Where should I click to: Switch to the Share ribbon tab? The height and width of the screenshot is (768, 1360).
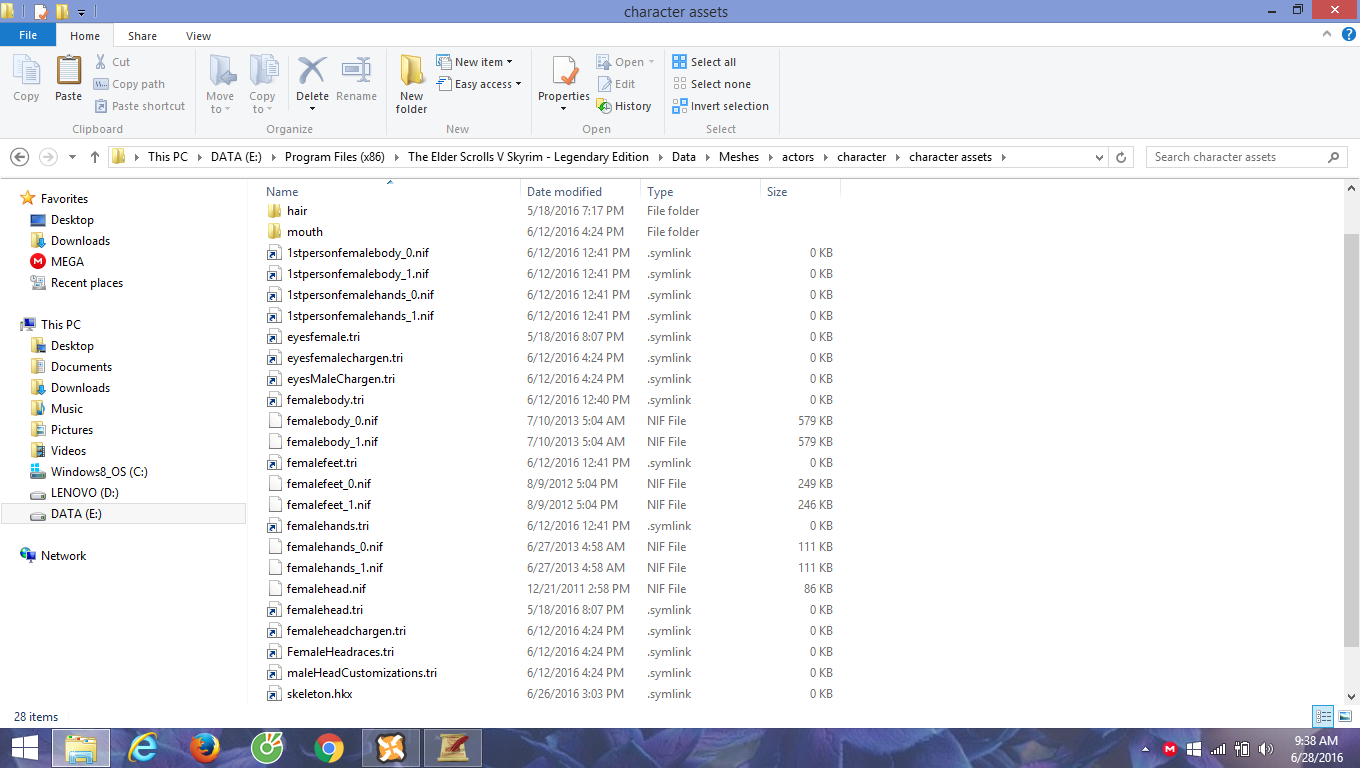[142, 36]
